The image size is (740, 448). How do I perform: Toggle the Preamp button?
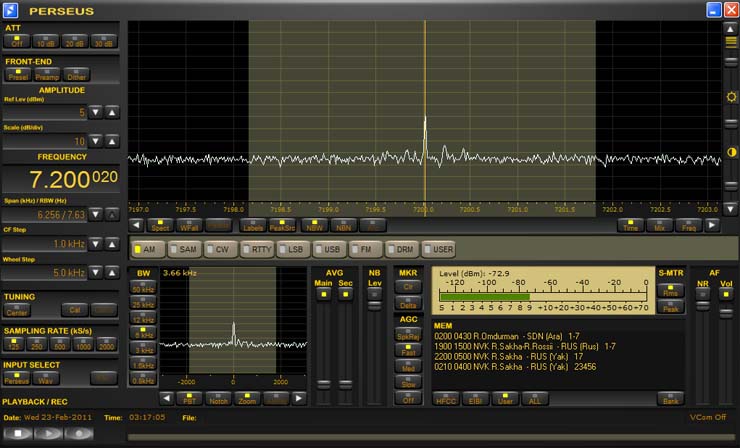coord(47,75)
